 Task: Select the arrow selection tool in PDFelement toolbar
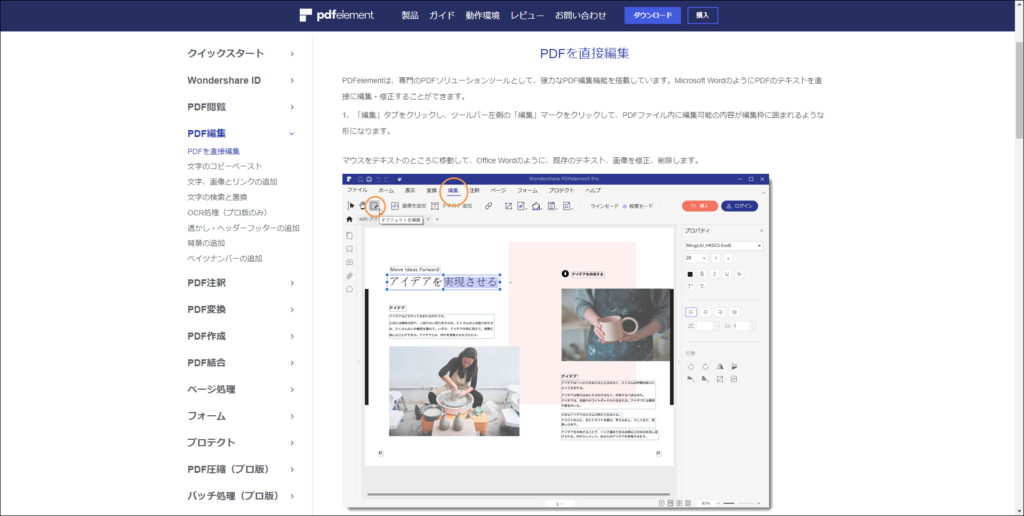tap(351, 206)
